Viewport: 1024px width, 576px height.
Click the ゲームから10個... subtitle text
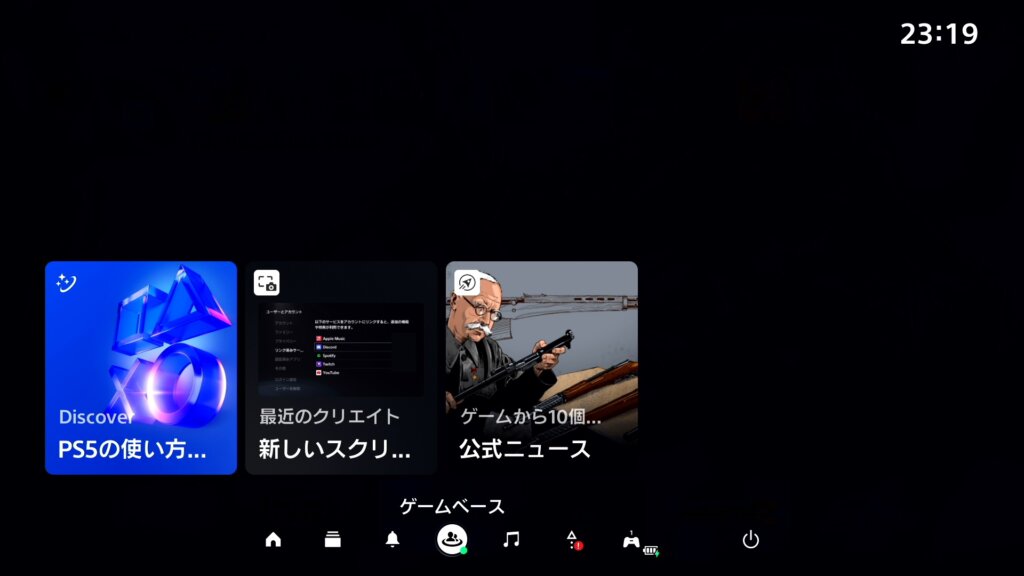point(530,417)
